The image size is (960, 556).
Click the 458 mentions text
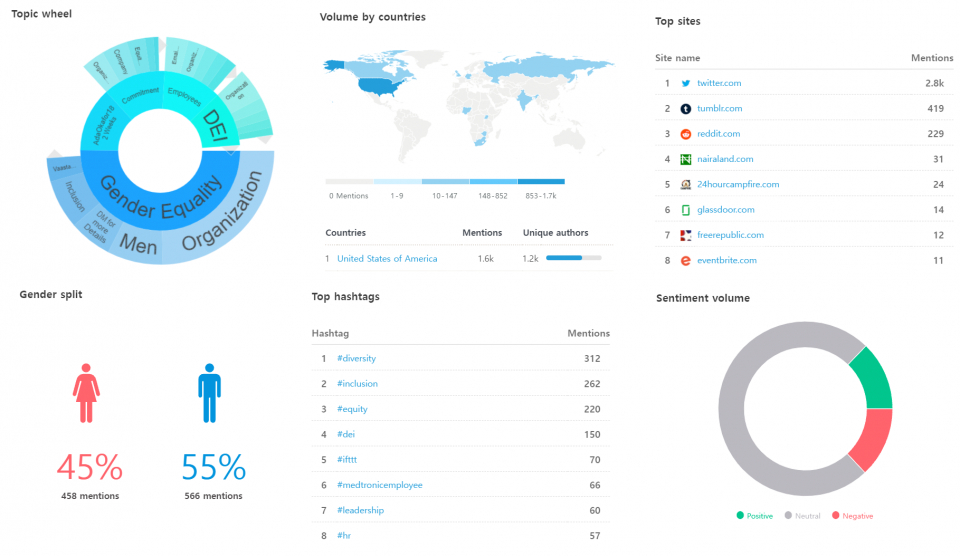point(90,496)
